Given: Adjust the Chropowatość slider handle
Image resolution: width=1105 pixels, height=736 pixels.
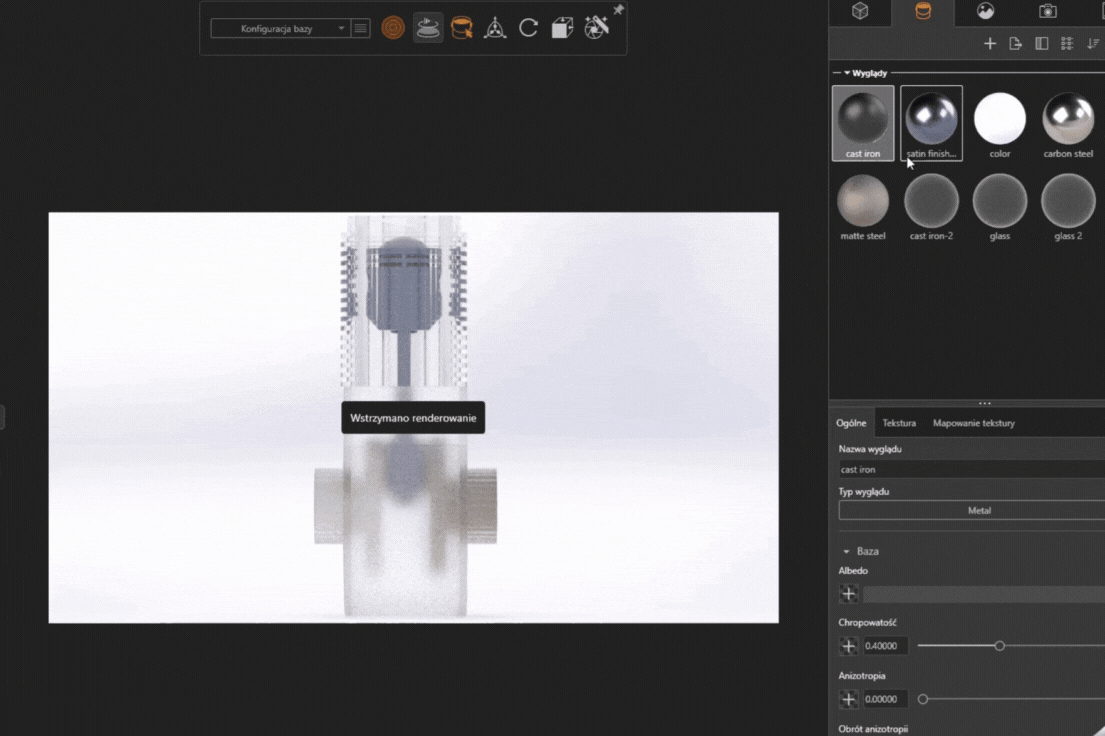Looking at the screenshot, I should point(999,646).
